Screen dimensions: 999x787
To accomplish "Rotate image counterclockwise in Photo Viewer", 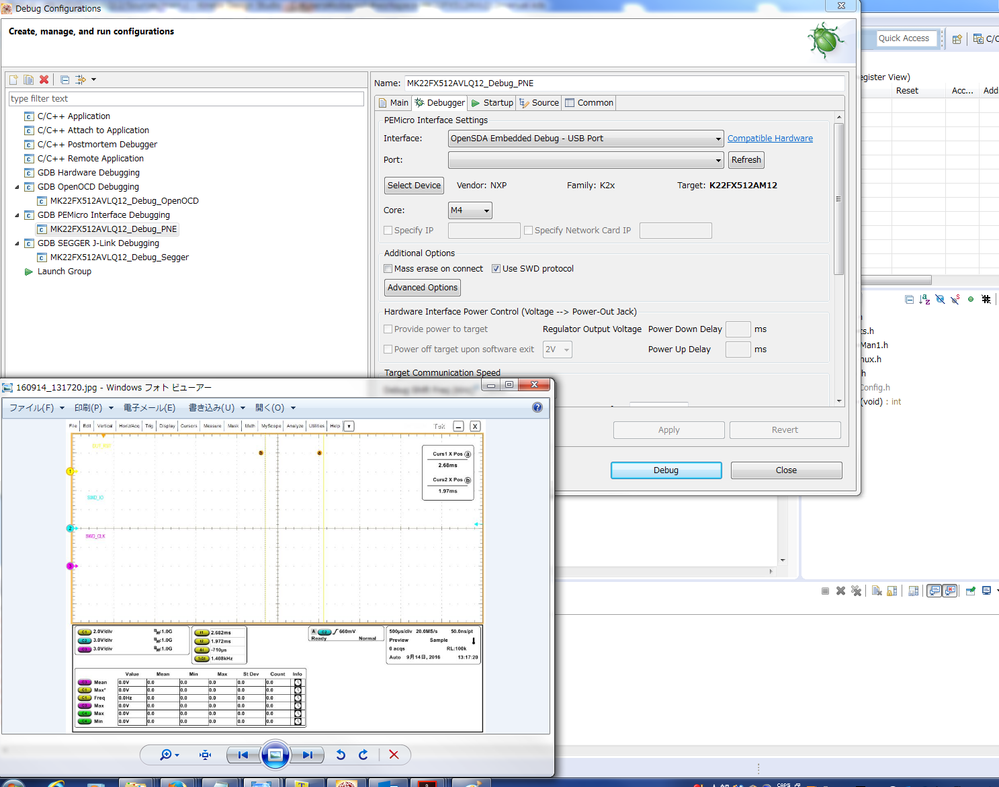I will pos(341,755).
